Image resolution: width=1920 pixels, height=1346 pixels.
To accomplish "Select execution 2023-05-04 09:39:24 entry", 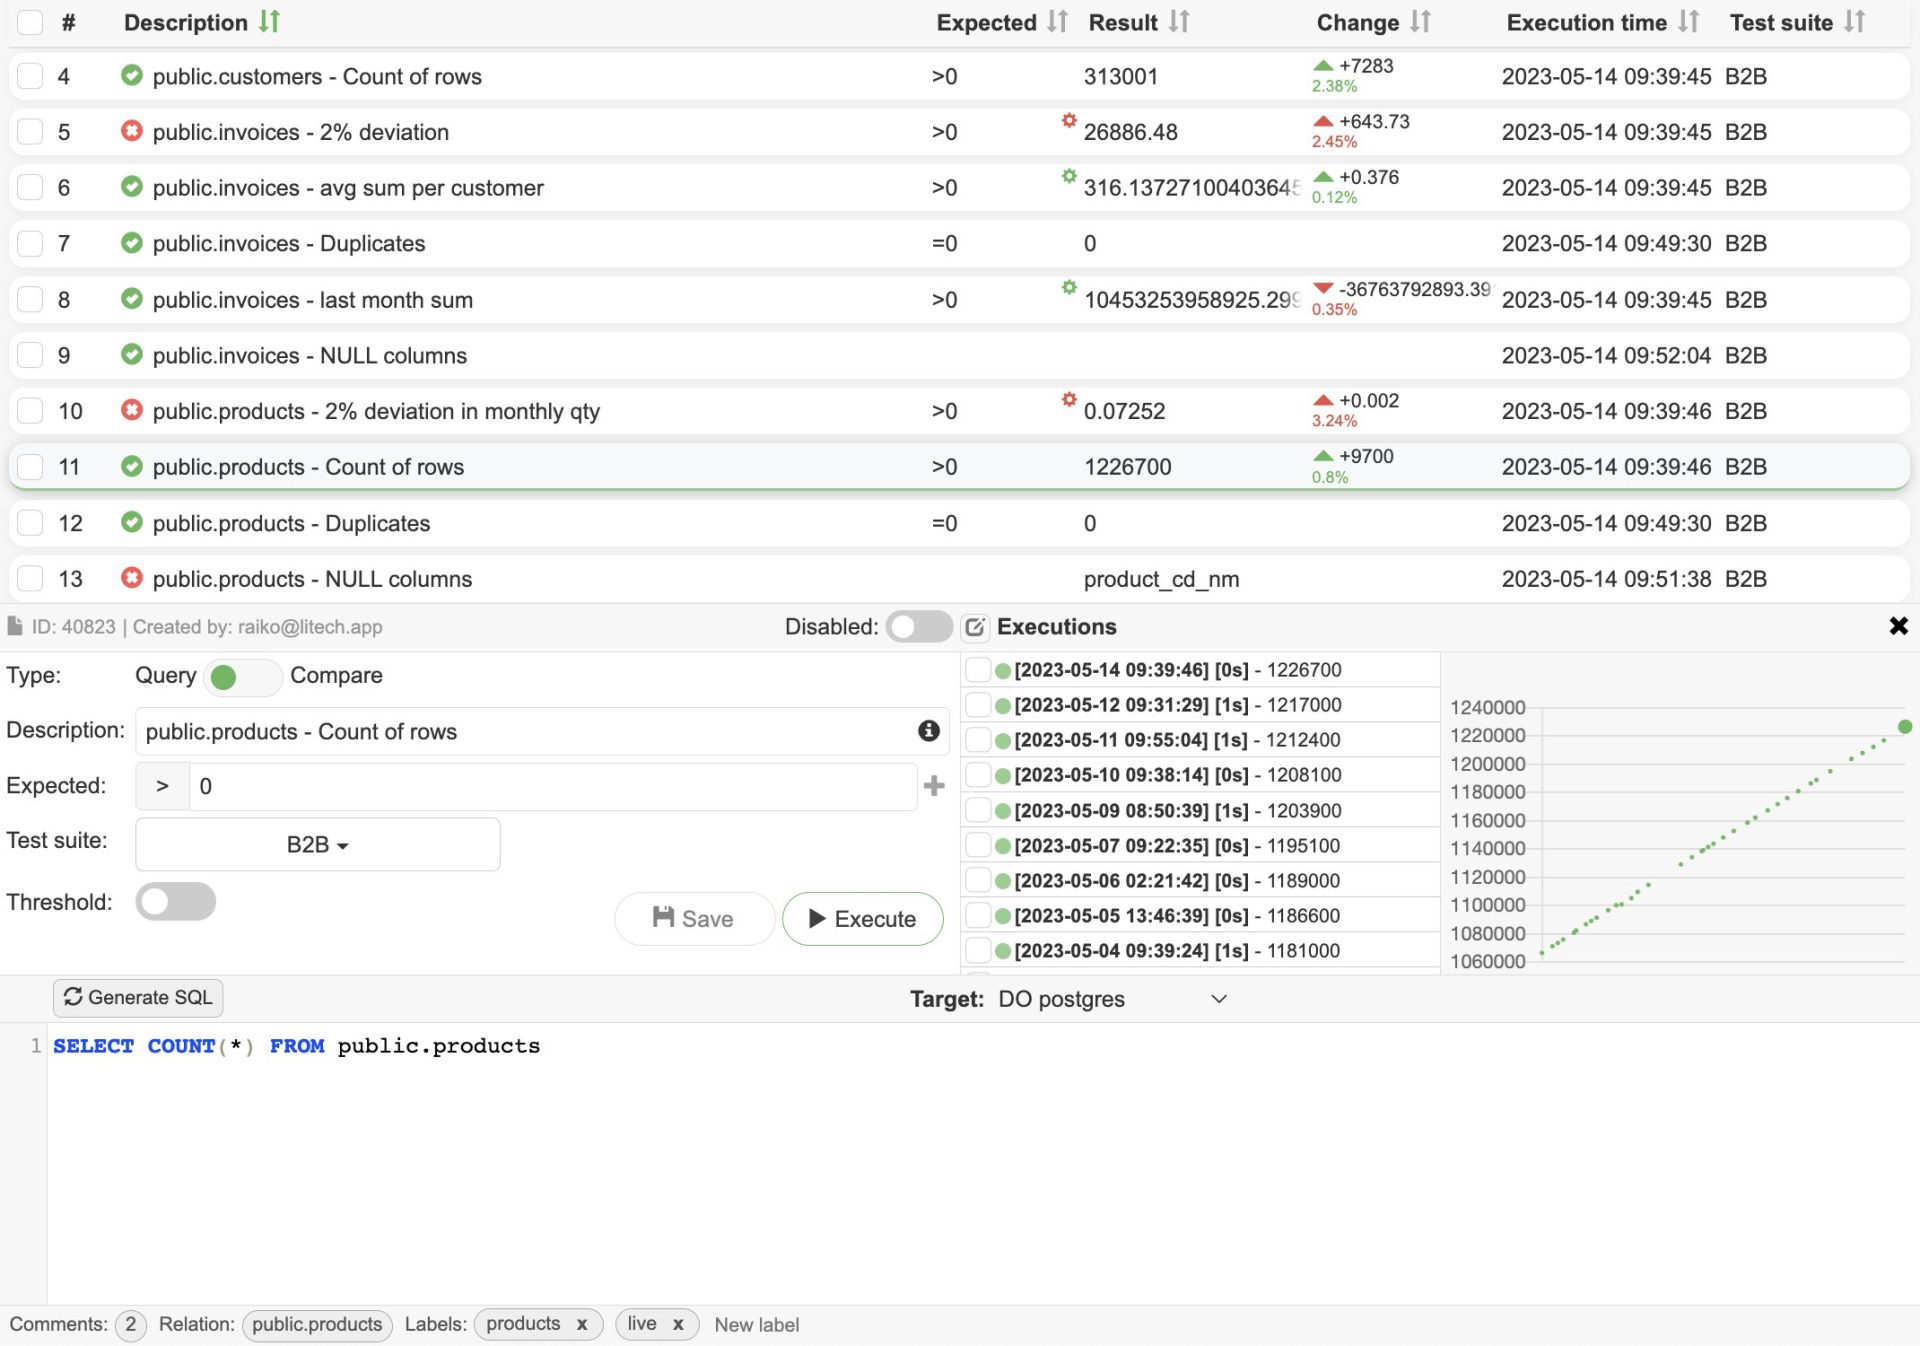I will pyautogui.click(x=1200, y=950).
